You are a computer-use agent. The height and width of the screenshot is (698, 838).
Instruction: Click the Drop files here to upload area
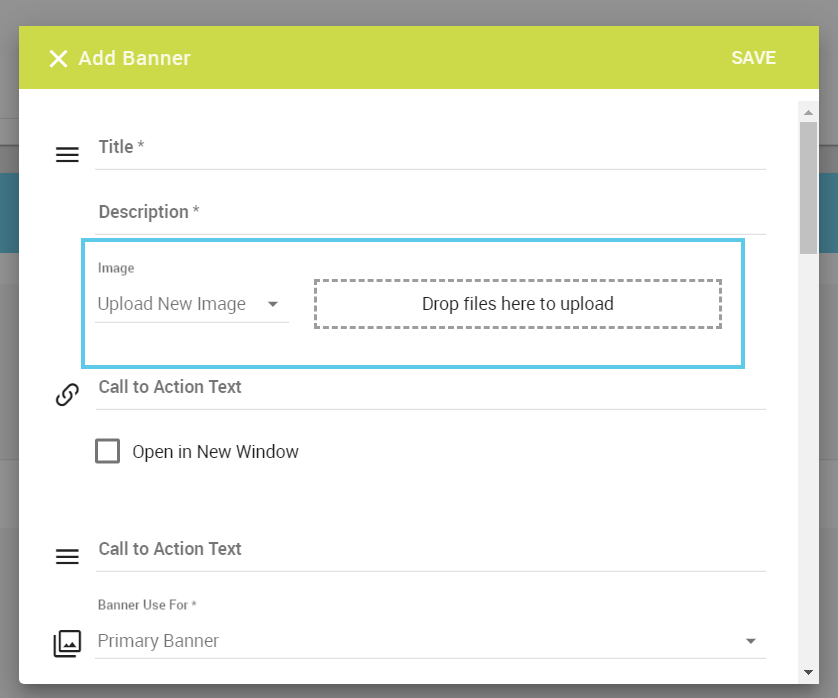[518, 304]
